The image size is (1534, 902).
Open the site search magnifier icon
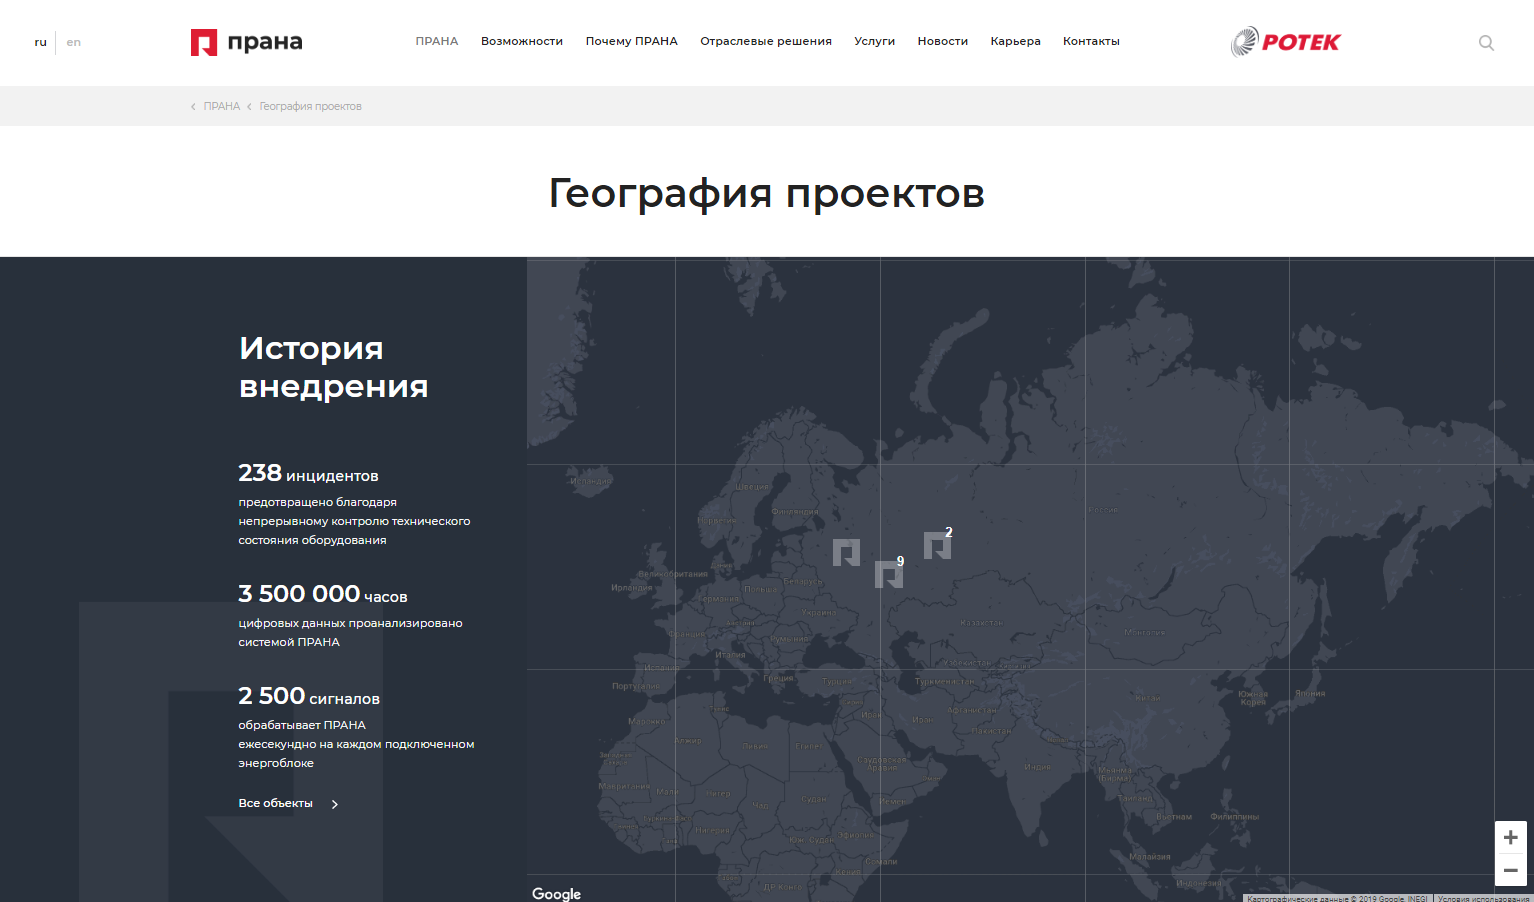pyautogui.click(x=1486, y=43)
